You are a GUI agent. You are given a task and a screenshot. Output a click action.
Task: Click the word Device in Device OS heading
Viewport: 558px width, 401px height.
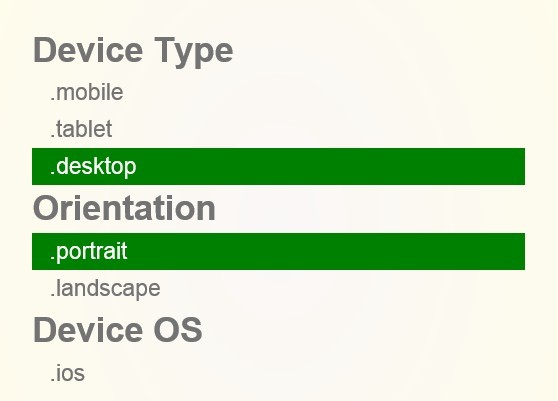88,330
